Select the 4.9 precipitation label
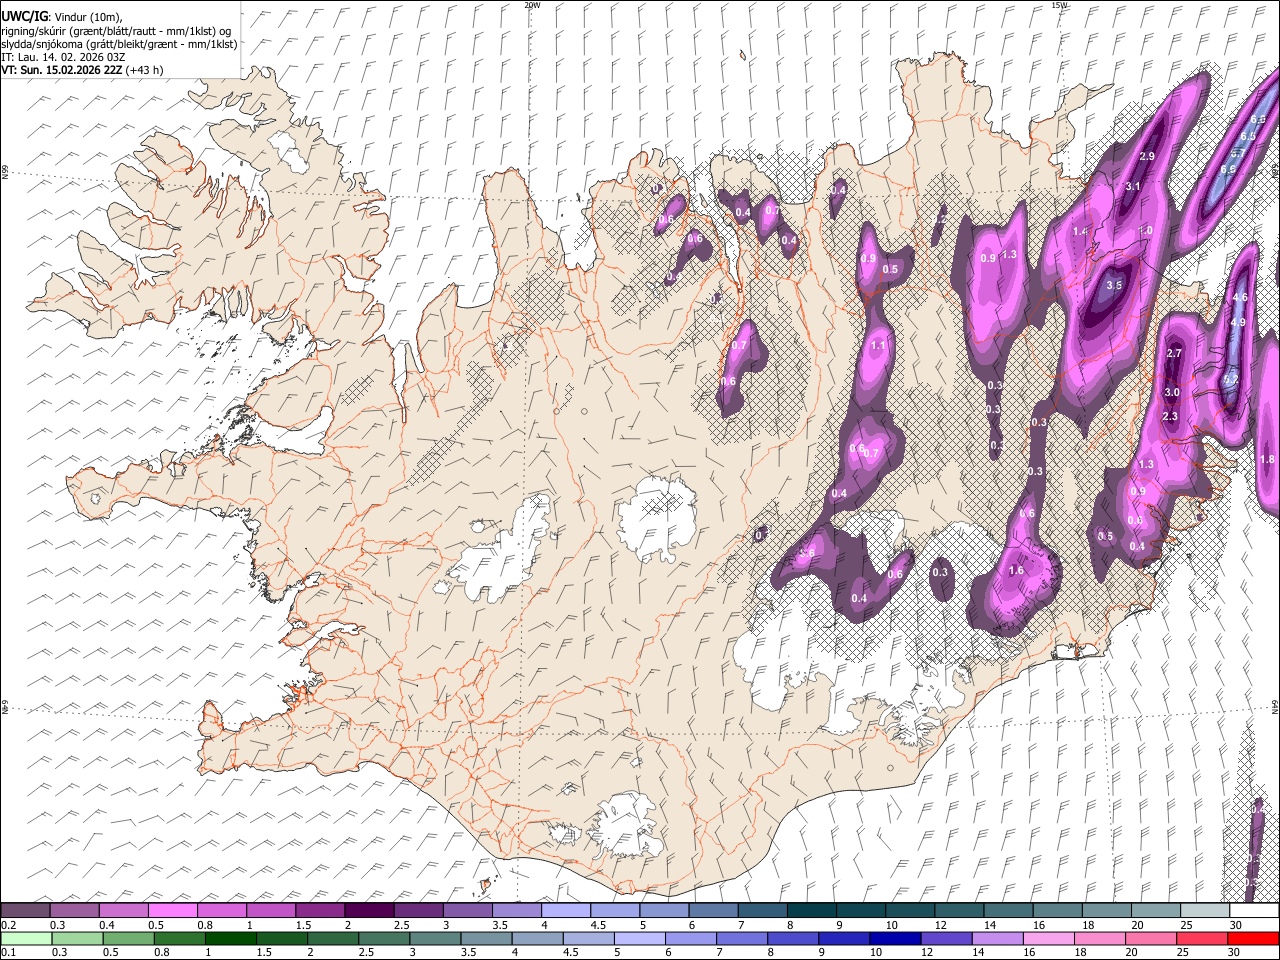 point(1238,322)
